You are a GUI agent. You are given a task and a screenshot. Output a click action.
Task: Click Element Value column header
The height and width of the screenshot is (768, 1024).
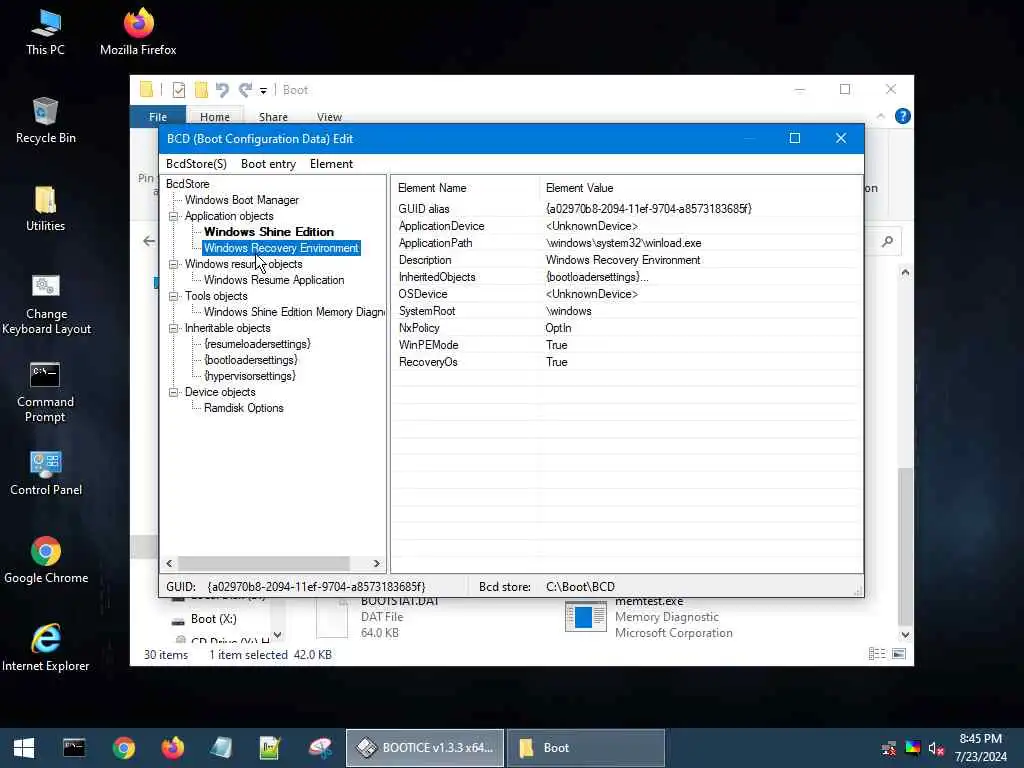coord(701,188)
